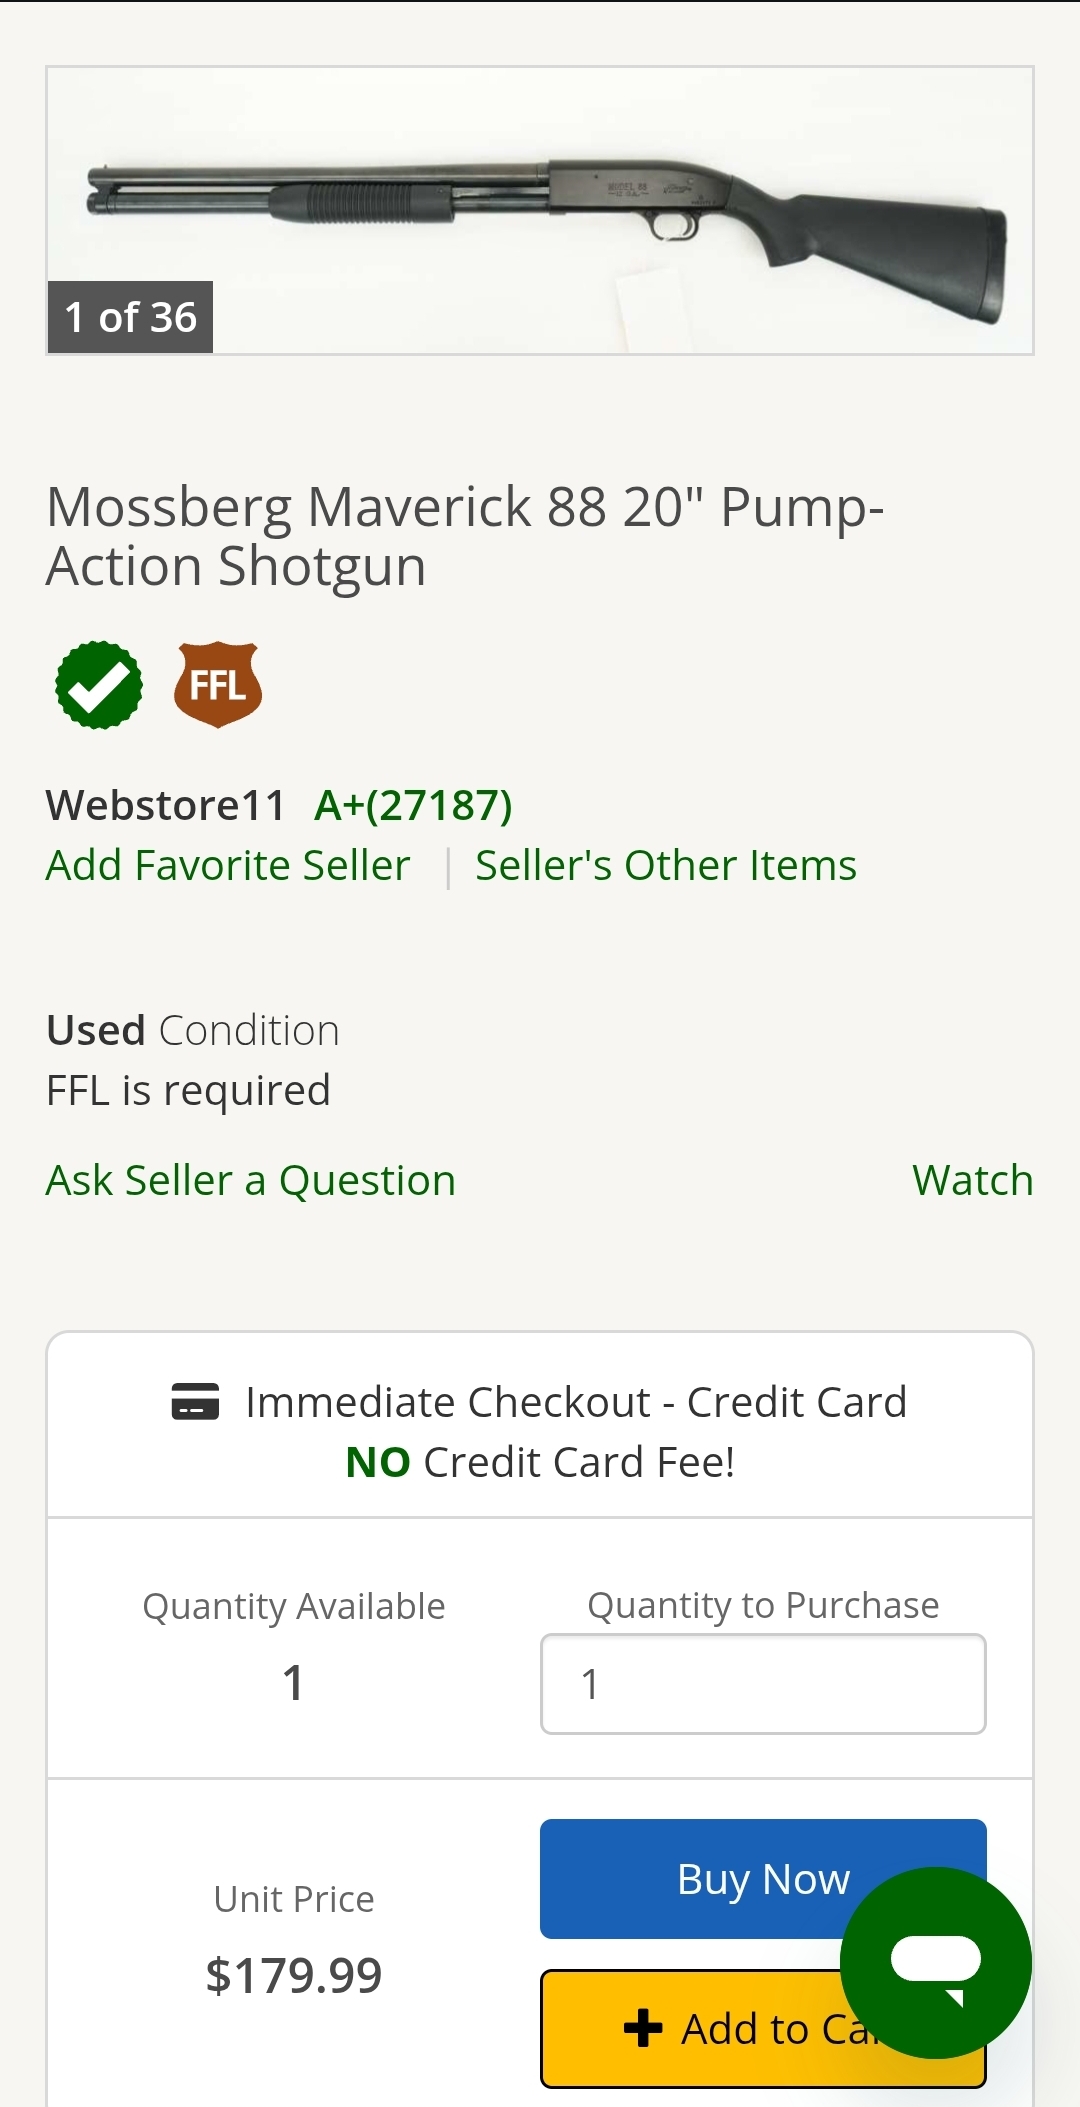Click the Buy Now button

pyautogui.click(x=763, y=1879)
